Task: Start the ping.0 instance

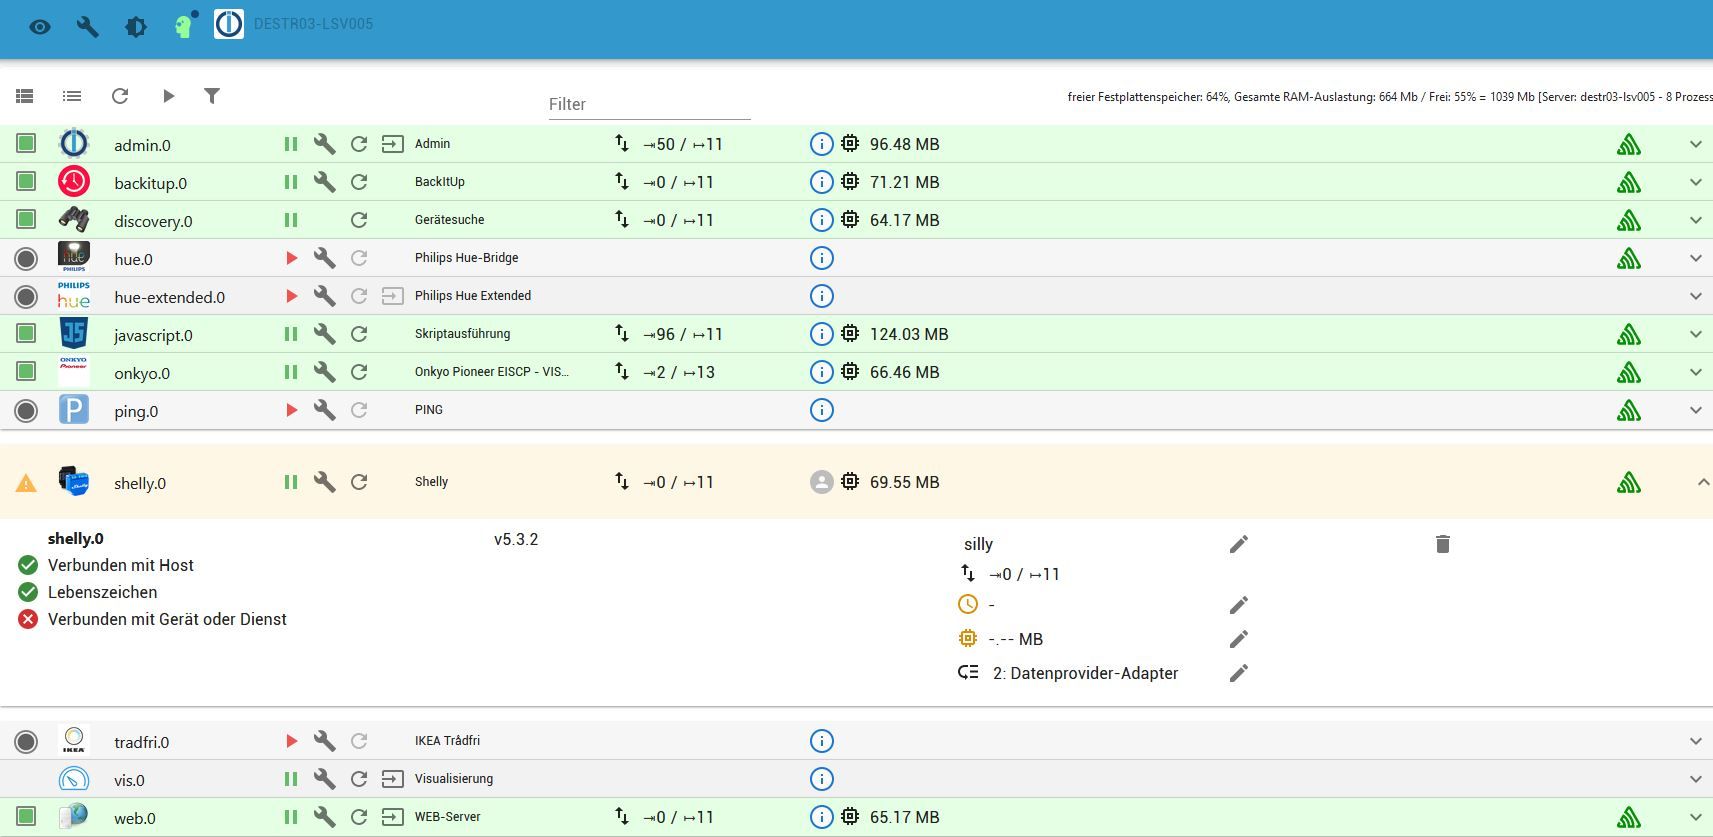Action: (291, 410)
